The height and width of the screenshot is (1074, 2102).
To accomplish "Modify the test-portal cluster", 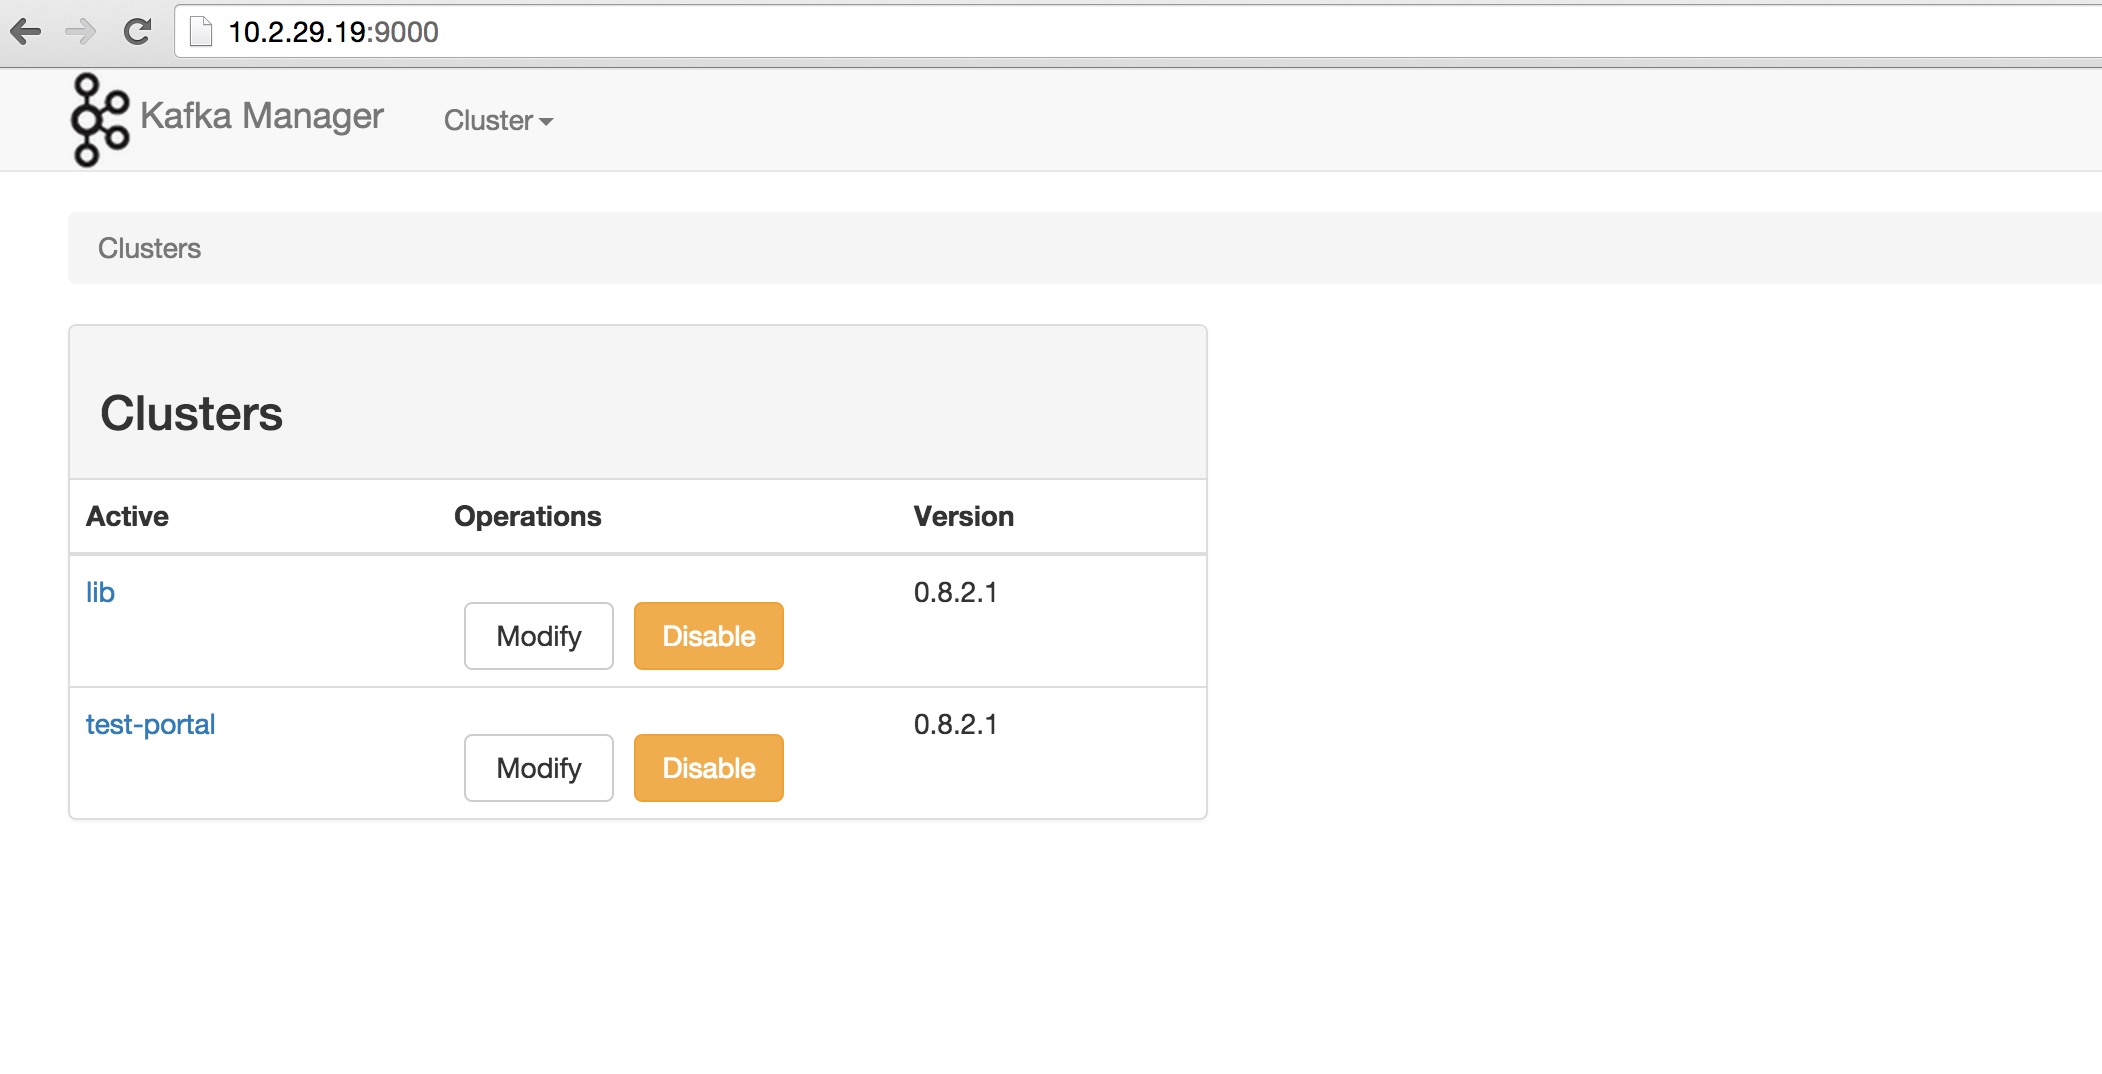I will coord(539,768).
